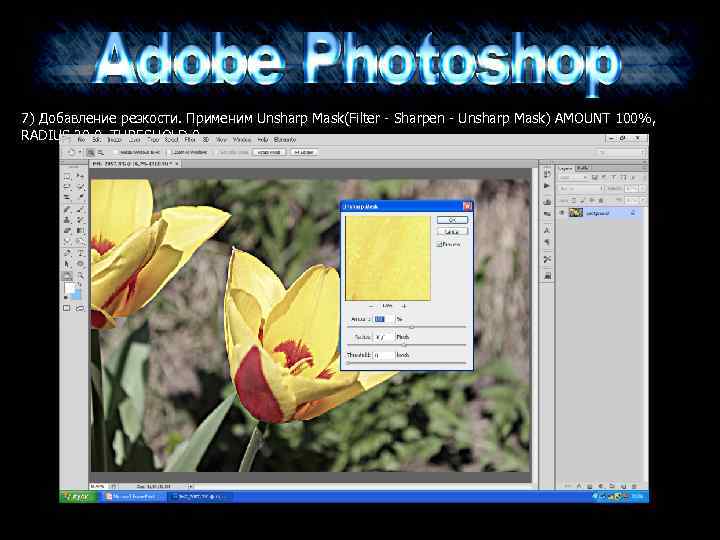This screenshot has height=540, width=720.
Task: Select the Gradient tool
Action: click(x=80, y=231)
